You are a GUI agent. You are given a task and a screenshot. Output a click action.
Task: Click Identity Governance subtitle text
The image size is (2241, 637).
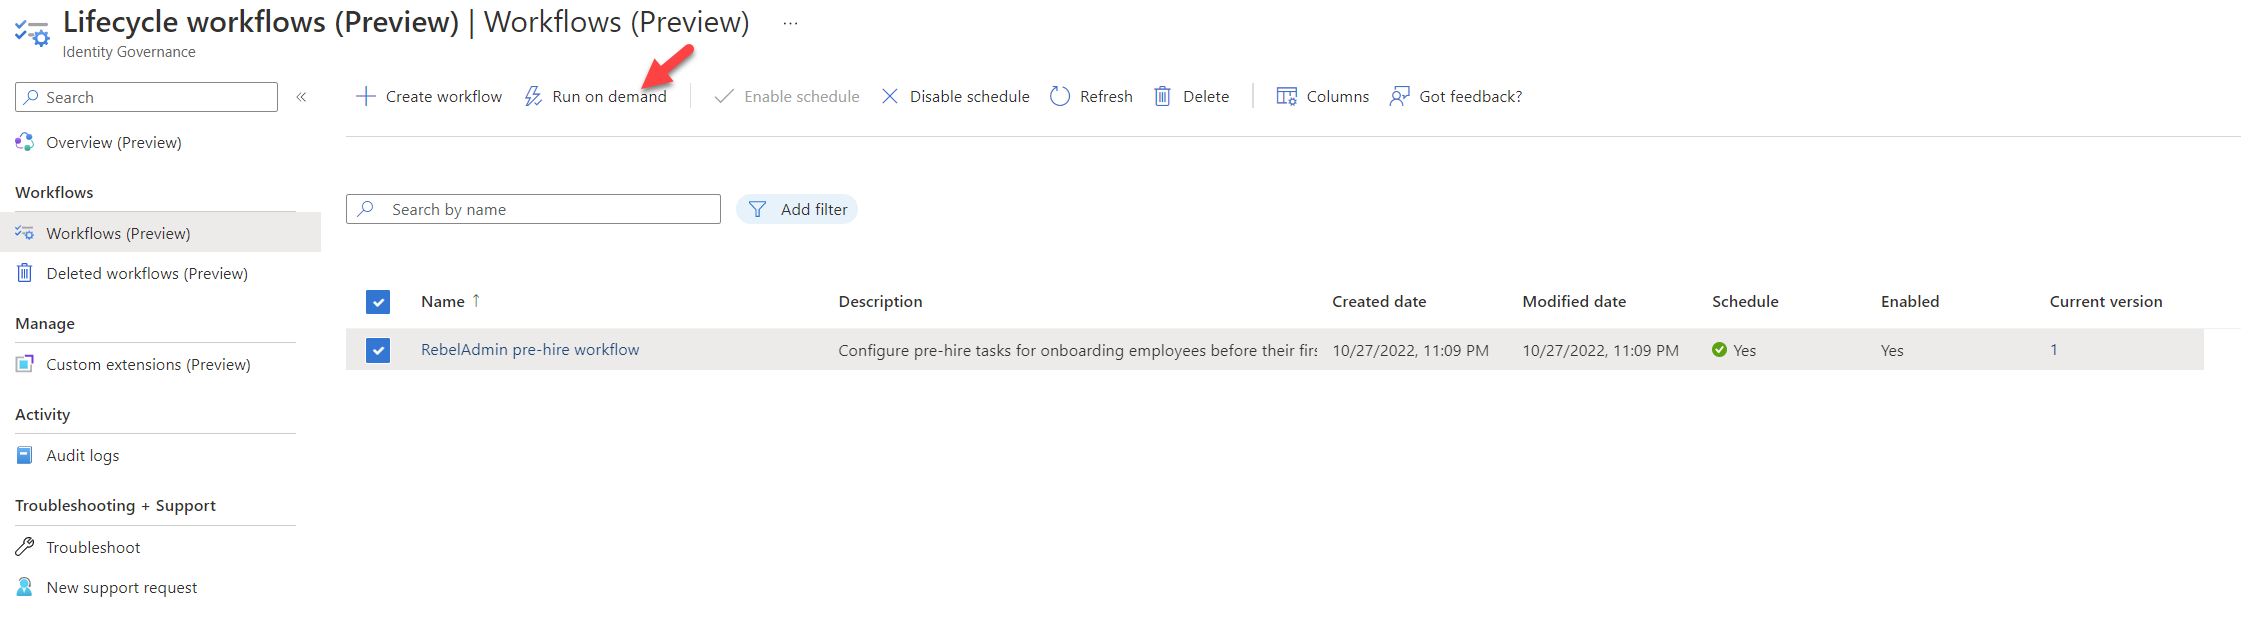click(129, 52)
